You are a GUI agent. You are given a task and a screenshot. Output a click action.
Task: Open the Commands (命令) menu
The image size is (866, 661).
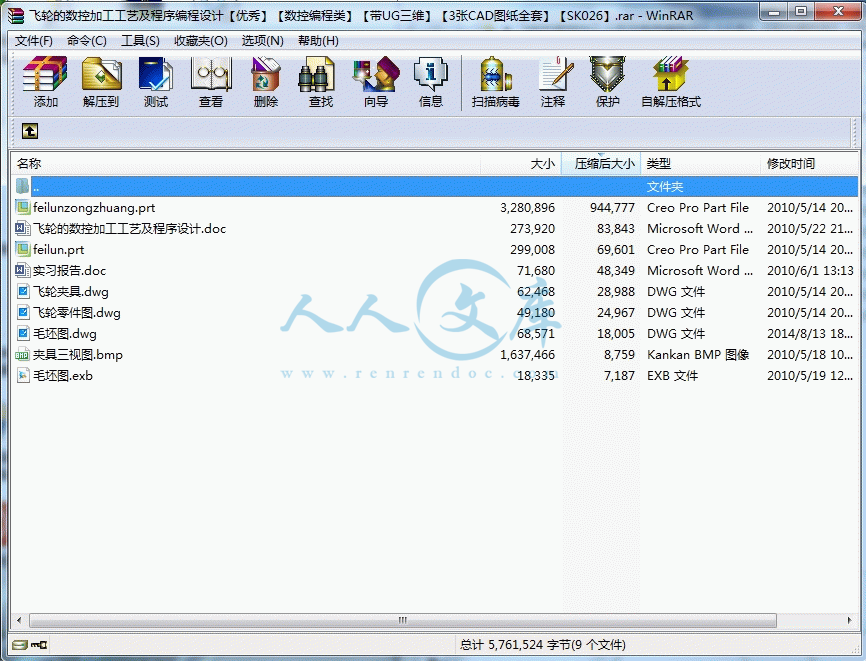click(86, 41)
